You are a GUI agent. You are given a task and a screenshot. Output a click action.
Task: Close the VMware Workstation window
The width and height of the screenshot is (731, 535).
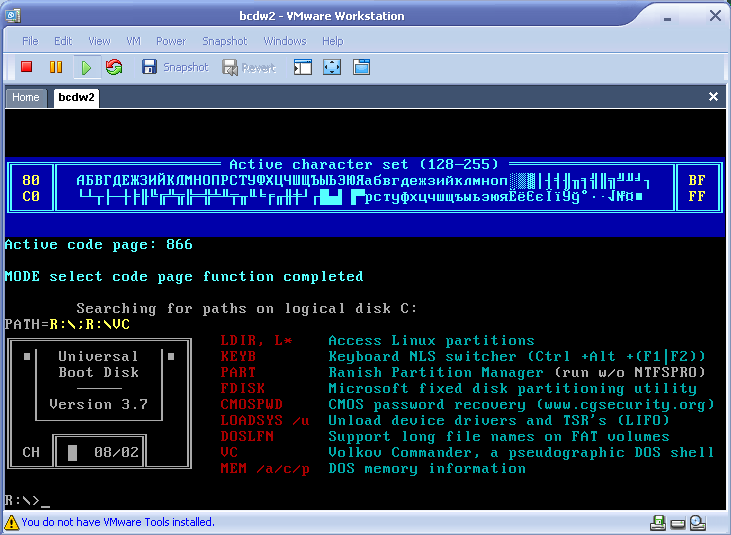click(715, 16)
